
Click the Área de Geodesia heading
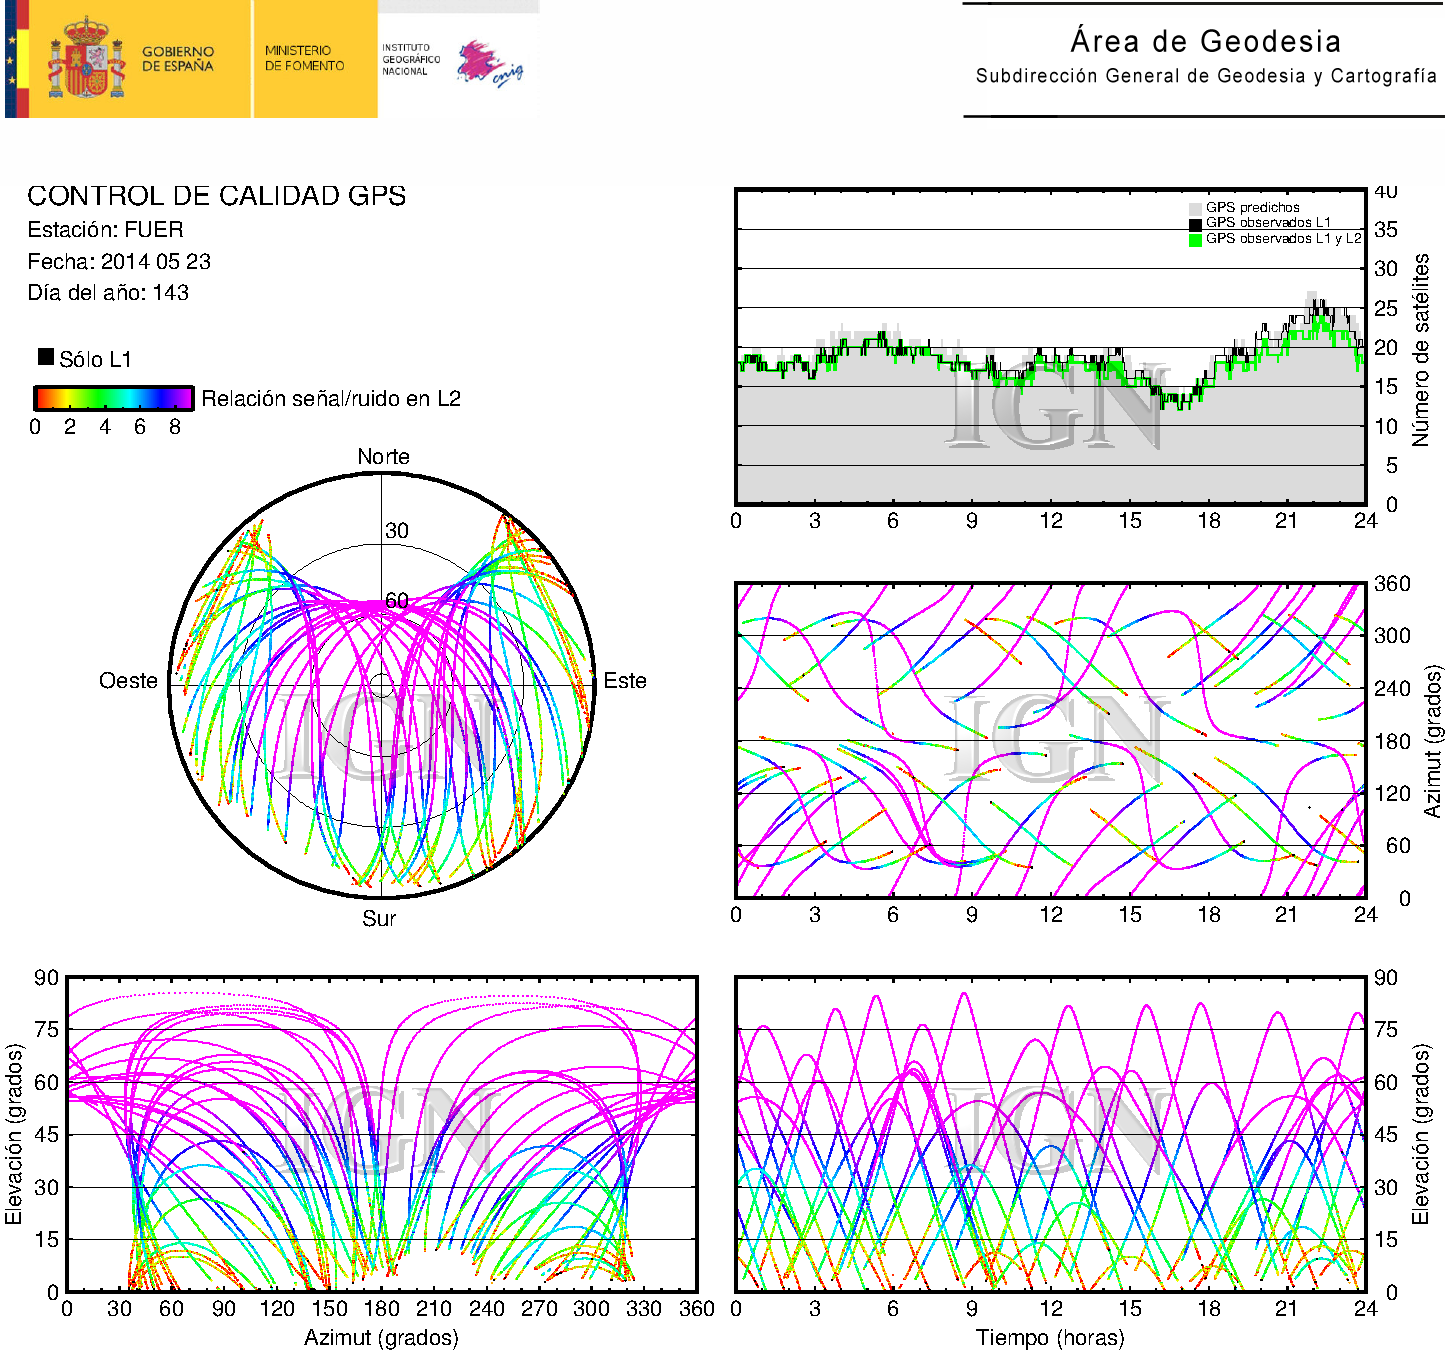(1205, 41)
